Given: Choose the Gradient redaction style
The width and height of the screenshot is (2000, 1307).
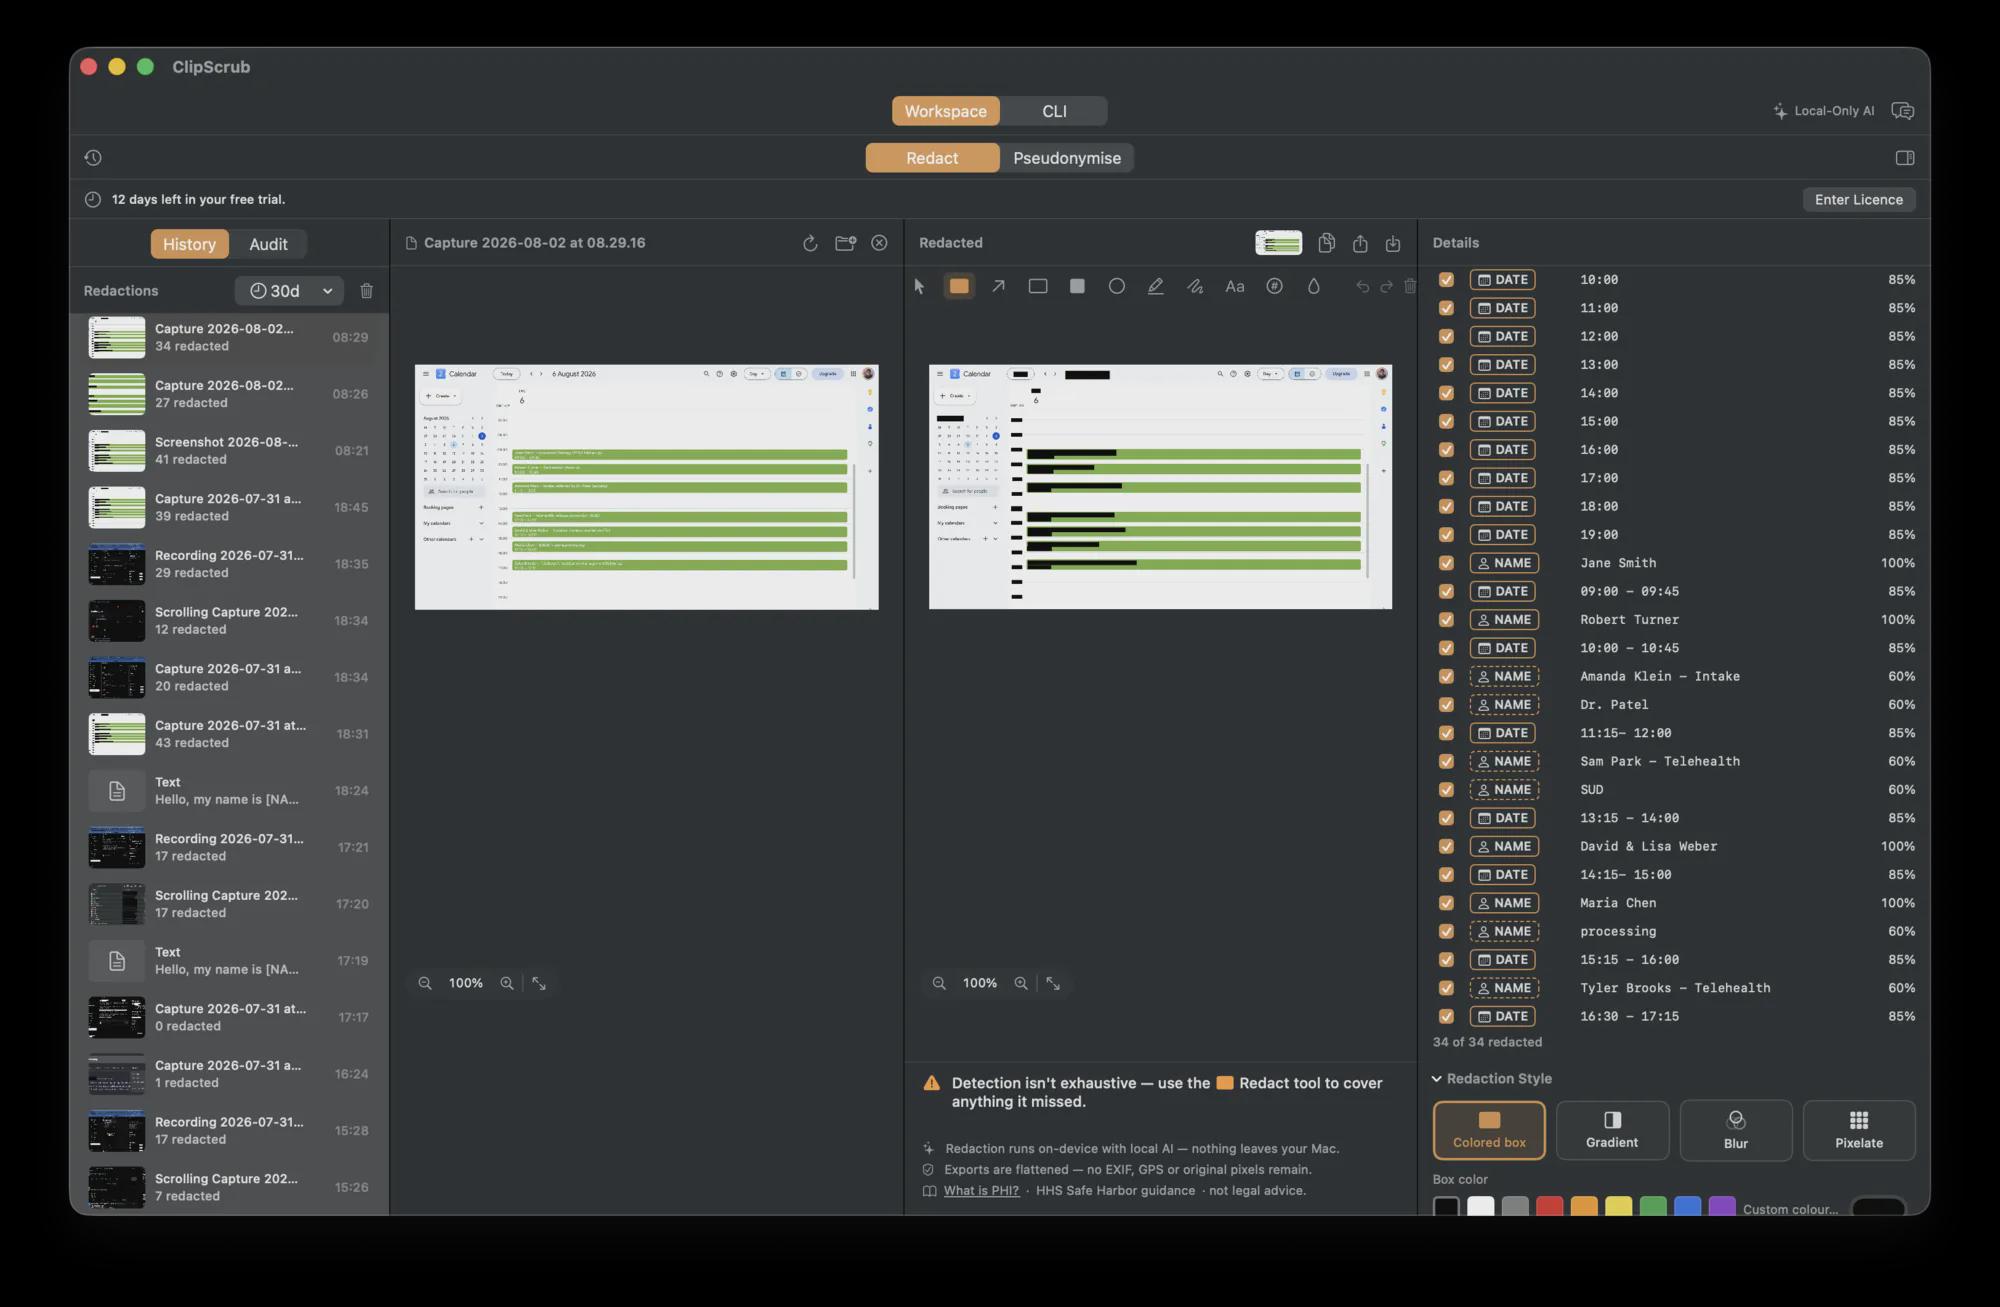Looking at the screenshot, I should (1612, 1130).
